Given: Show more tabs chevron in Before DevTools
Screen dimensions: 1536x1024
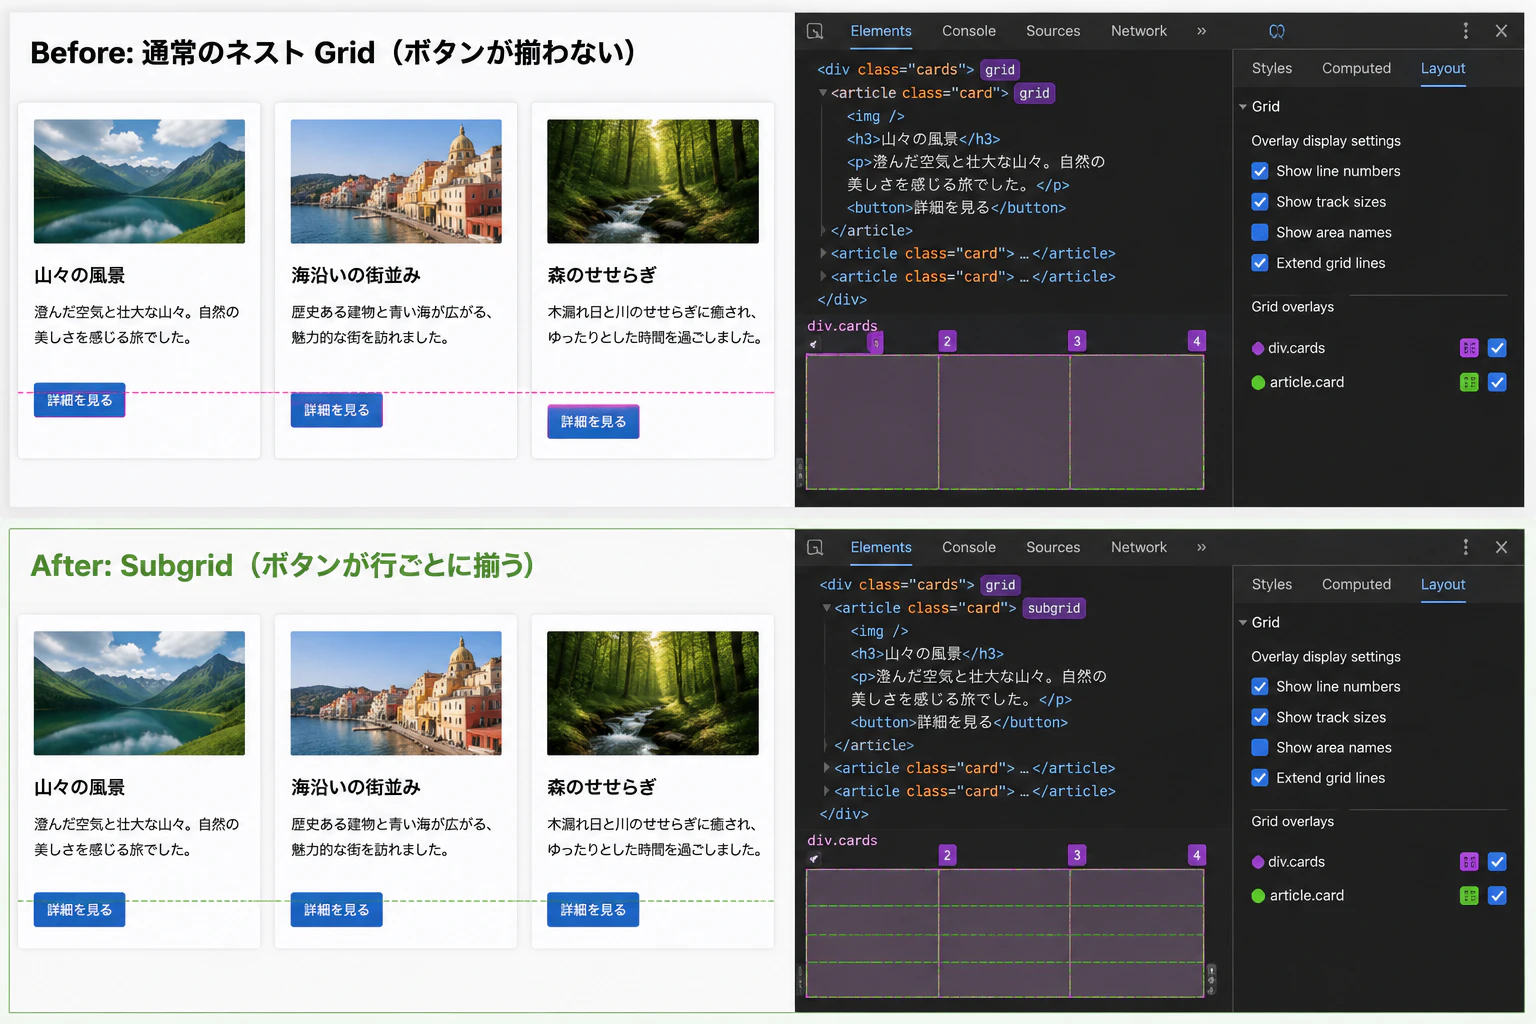Looking at the screenshot, I should [x=1201, y=31].
